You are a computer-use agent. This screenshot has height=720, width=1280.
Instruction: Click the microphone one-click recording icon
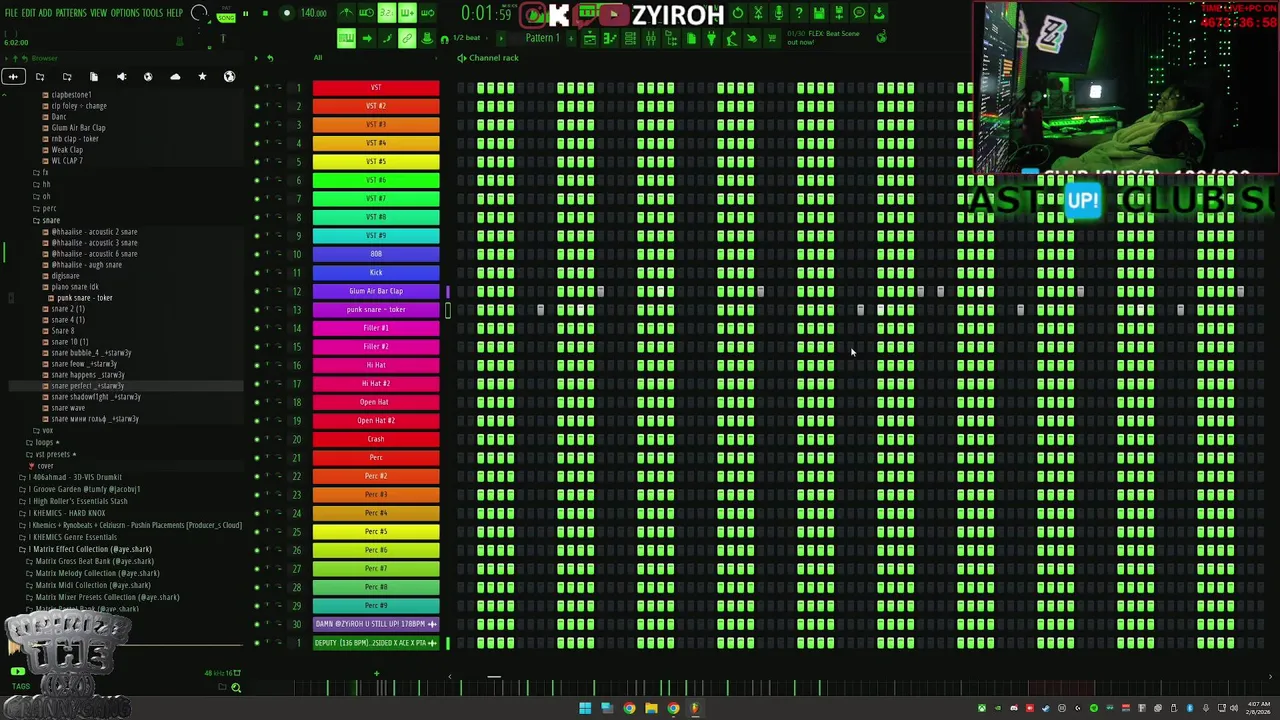[778, 13]
